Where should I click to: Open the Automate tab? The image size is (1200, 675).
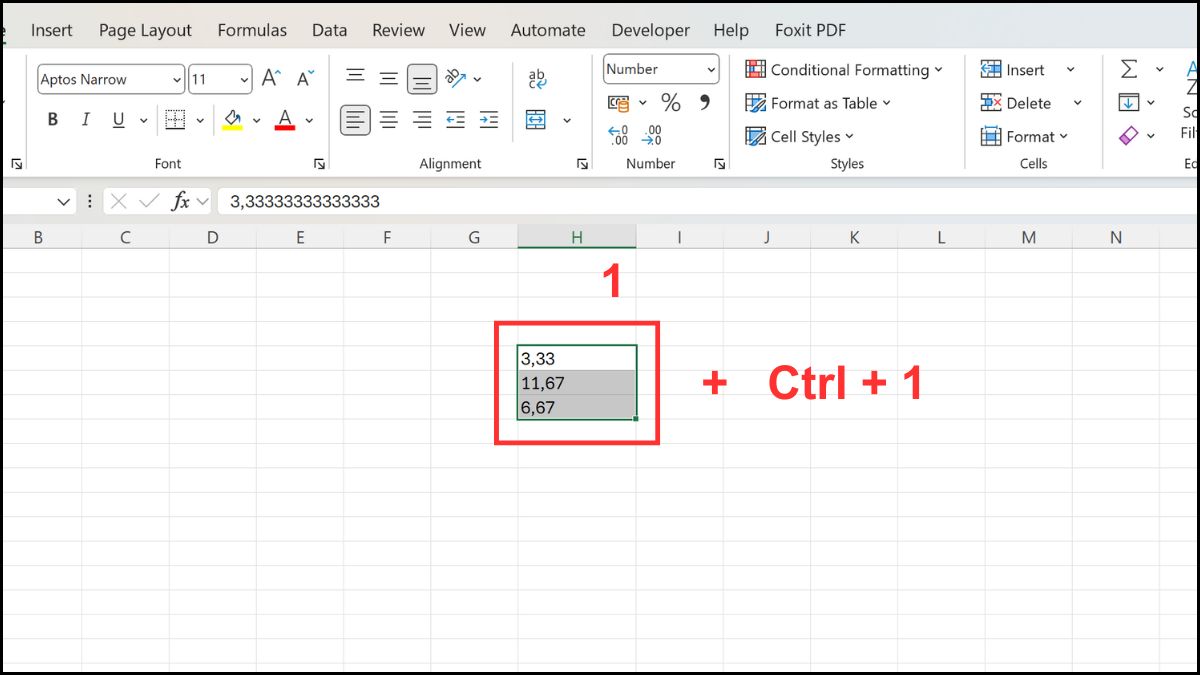(548, 30)
